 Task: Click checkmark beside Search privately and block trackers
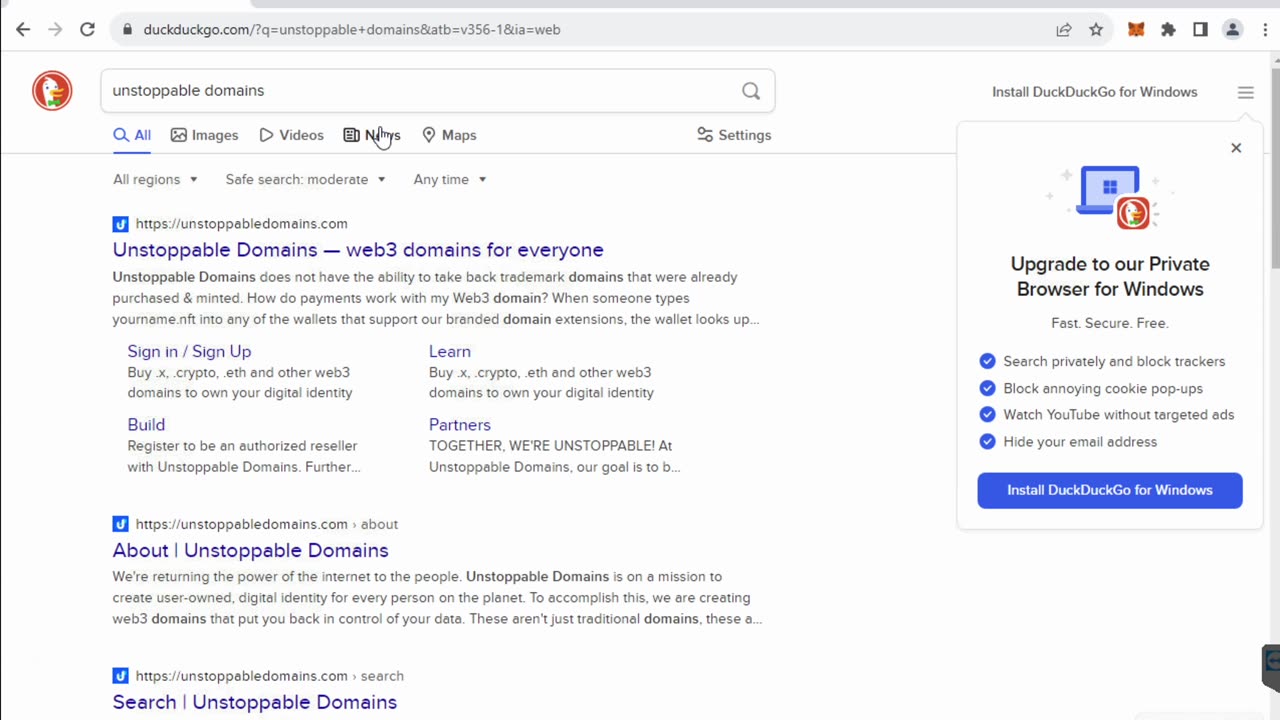988,361
